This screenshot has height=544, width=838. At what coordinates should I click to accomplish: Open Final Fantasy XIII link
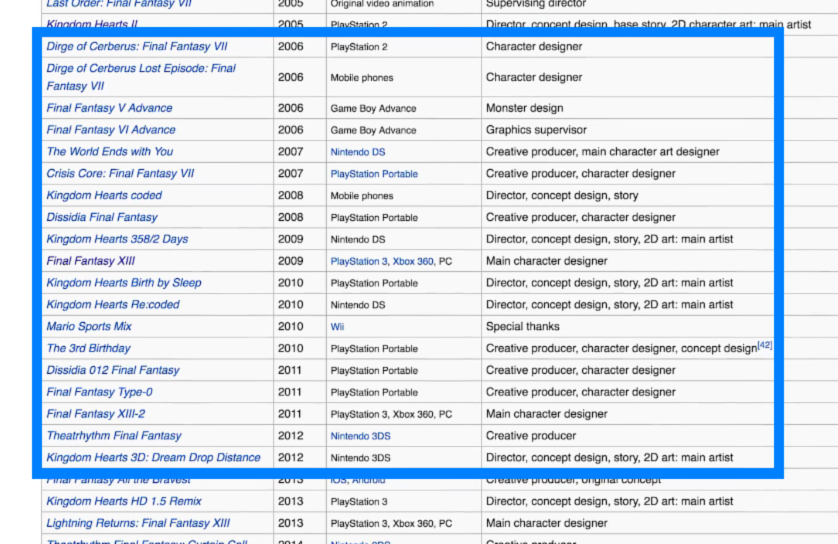point(90,261)
